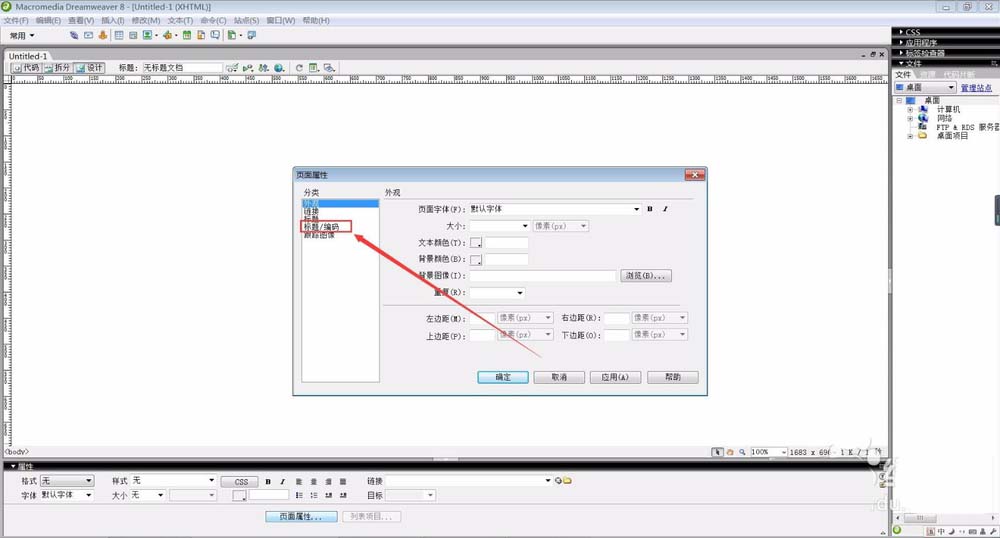Click the Insert Table icon
1000x538 pixels.
[119, 35]
